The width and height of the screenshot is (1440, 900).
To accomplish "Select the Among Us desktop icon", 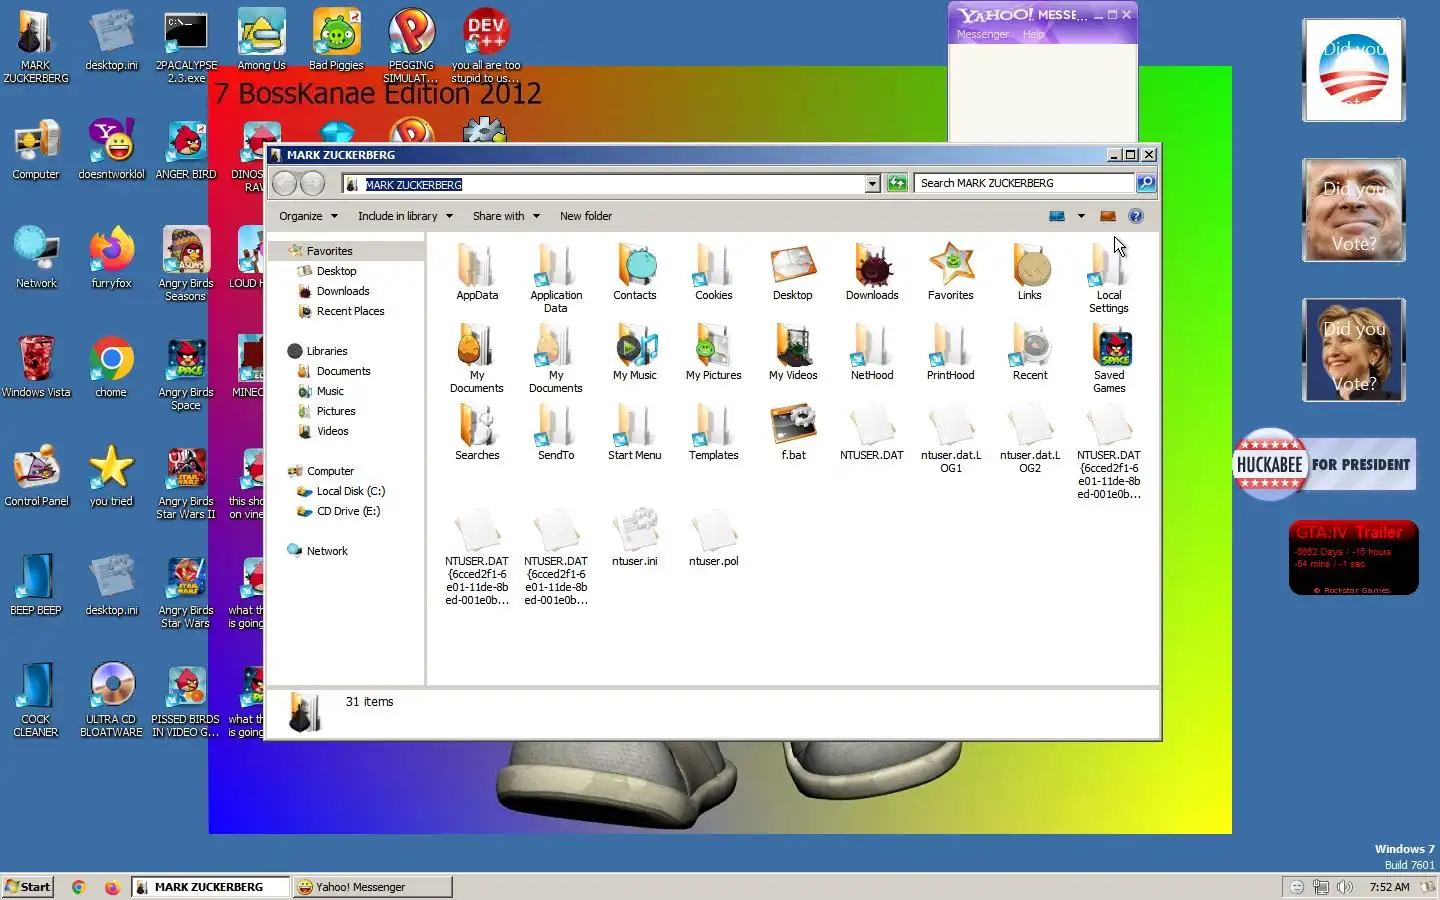I will point(261,41).
